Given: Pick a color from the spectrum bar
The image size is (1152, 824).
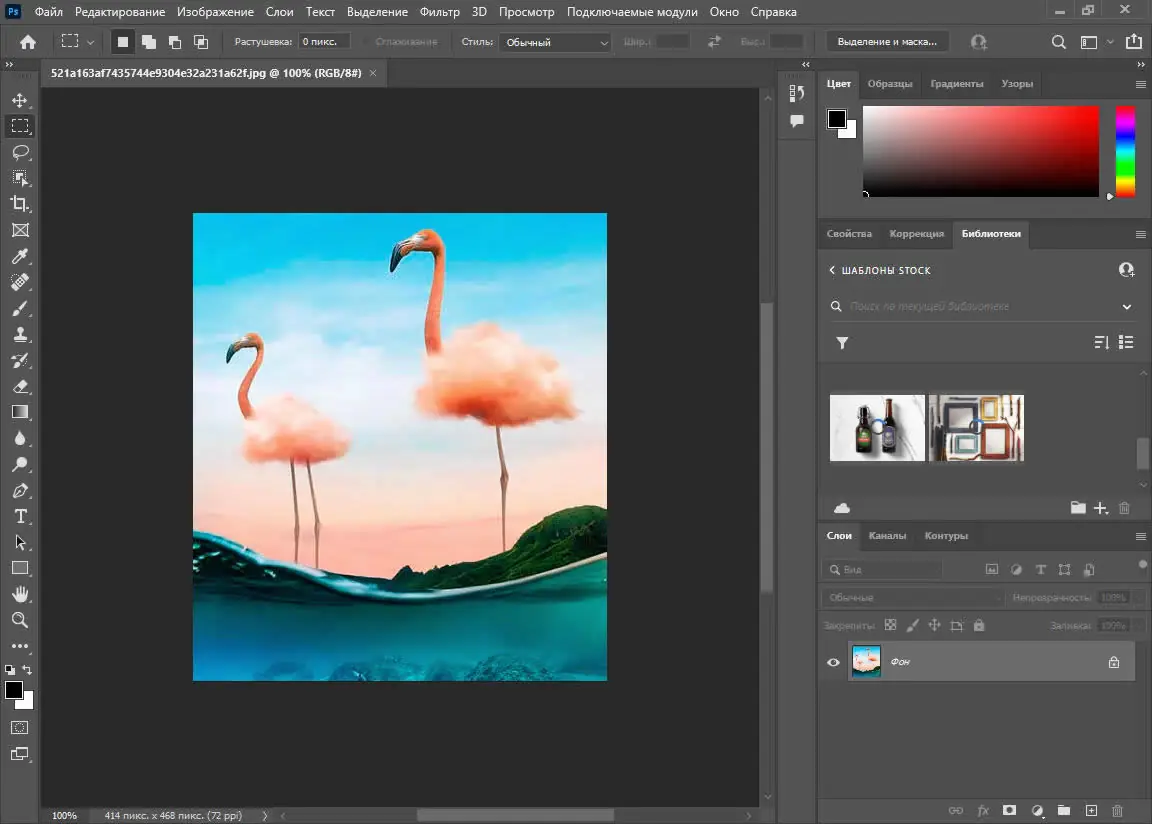Looking at the screenshot, I should tap(1125, 150).
